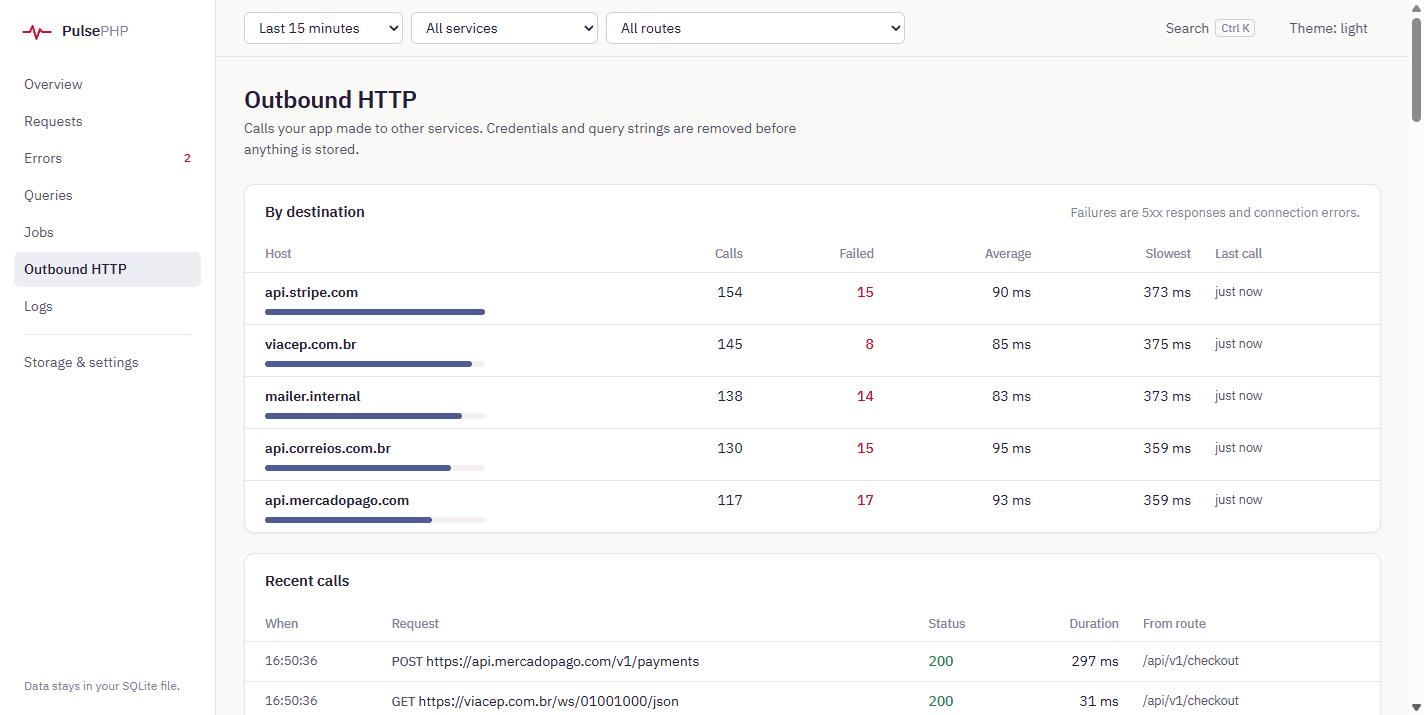Viewport: 1424px width, 715px height.
Task: Open Storage & settings
Action: pyautogui.click(x=107, y=362)
